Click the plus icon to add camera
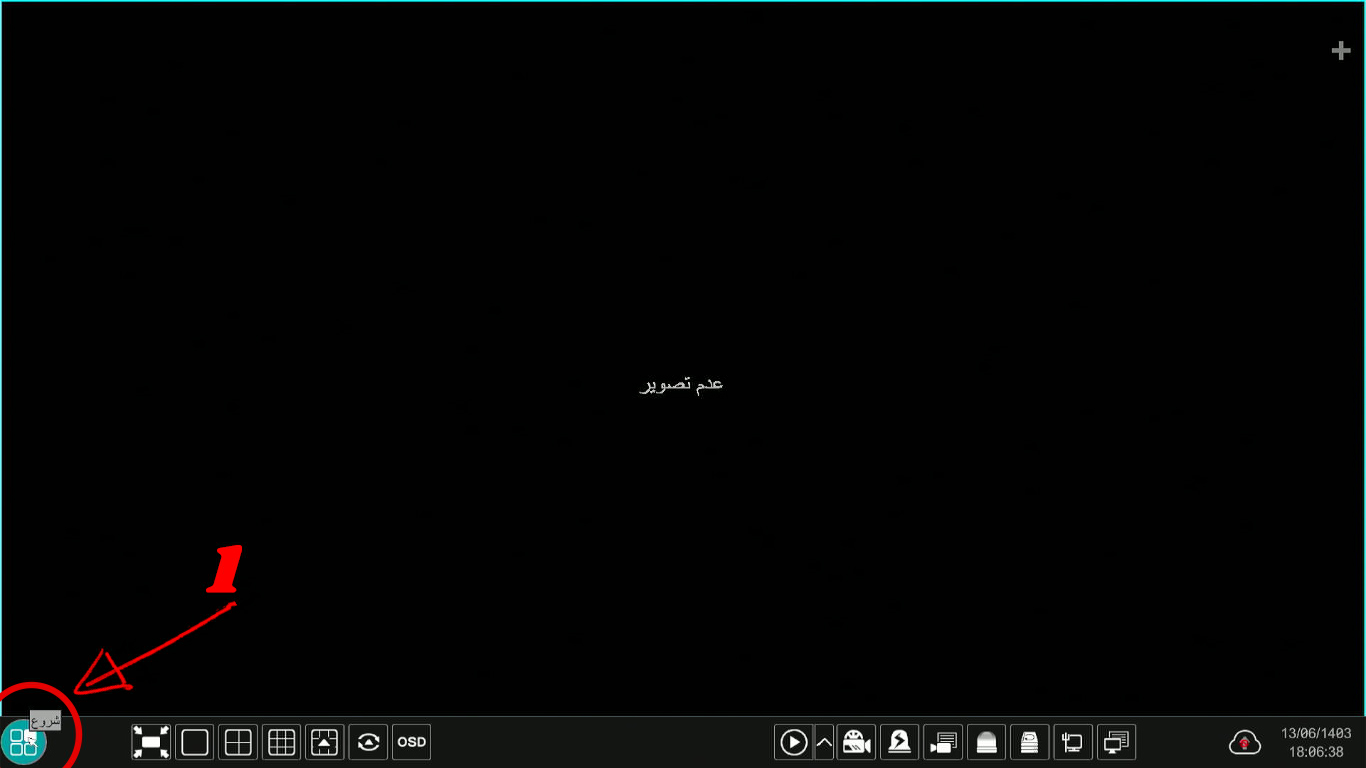Image resolution: width=1366 pixels, height=768 pixels. (x=1341, y=51)
